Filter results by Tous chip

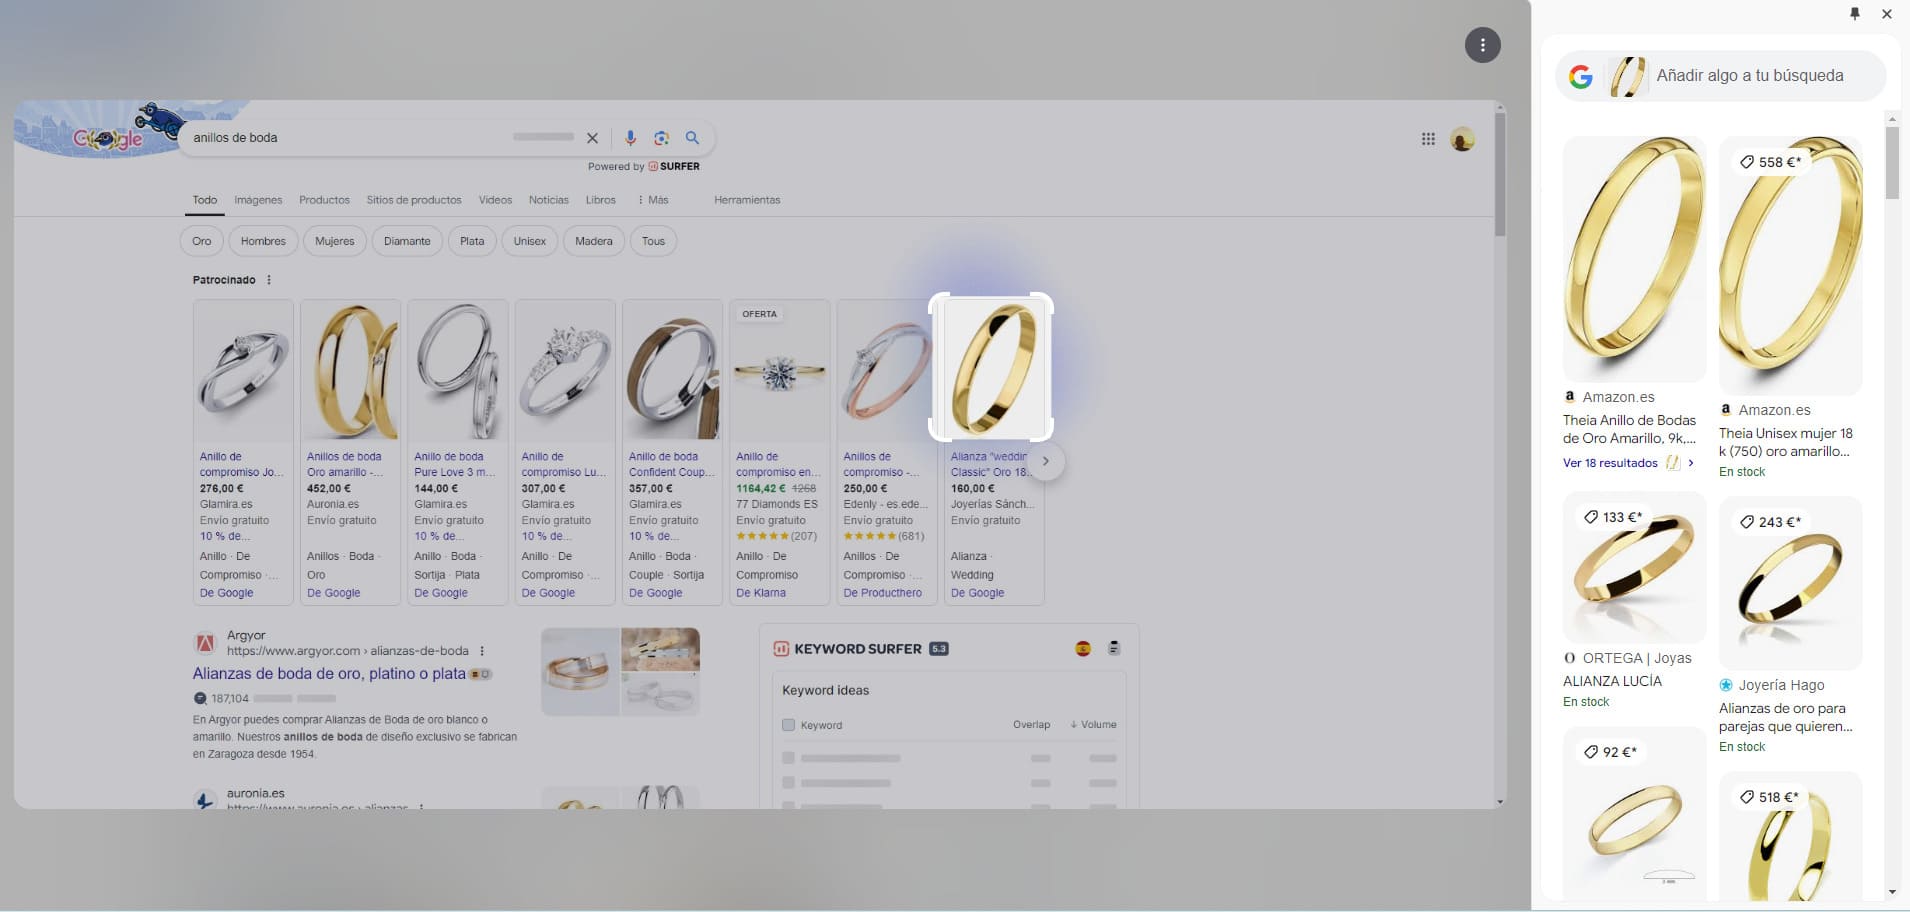pos(653,241)
